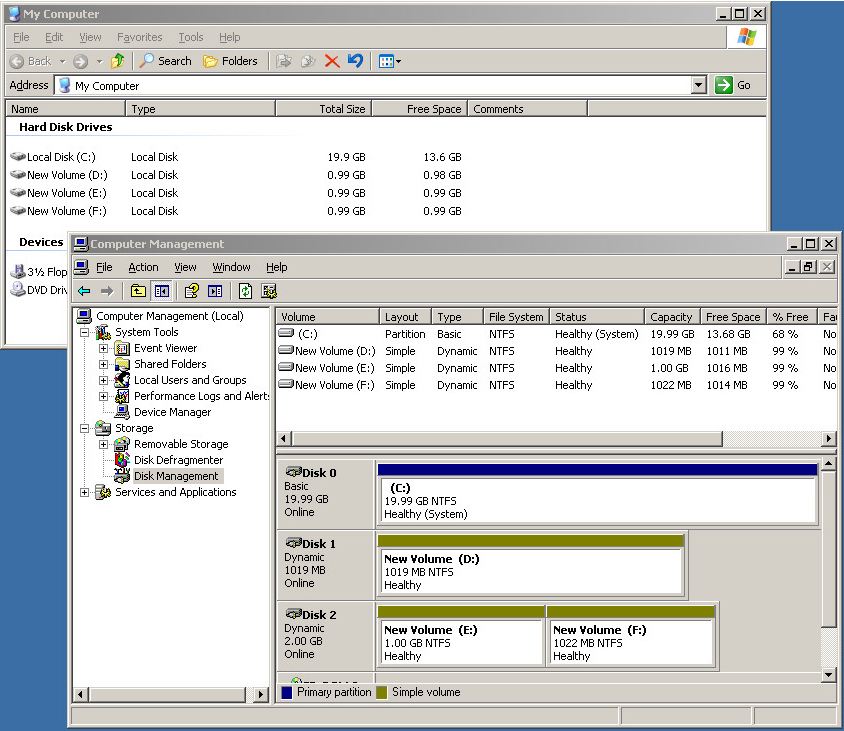
Task: Open the Action menu in Computer Management
Action: 143,267
